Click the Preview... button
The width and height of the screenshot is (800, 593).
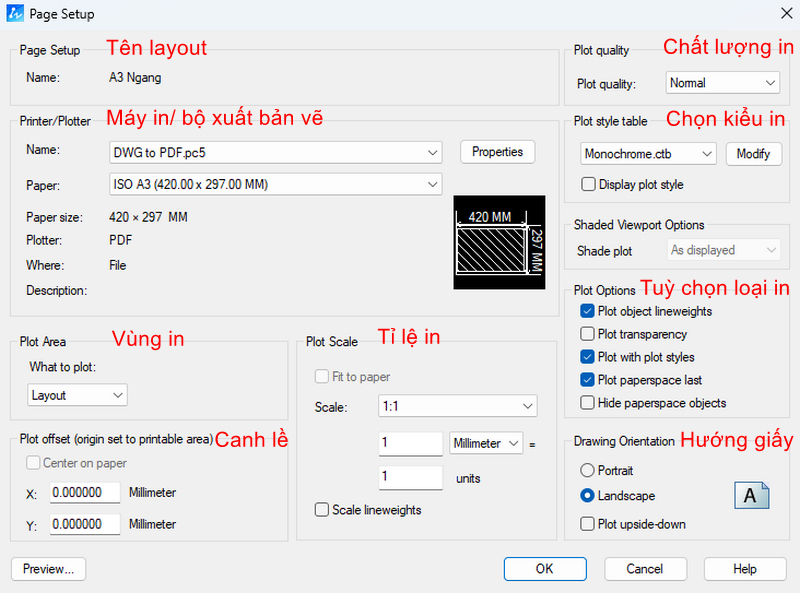pos(48,569)
